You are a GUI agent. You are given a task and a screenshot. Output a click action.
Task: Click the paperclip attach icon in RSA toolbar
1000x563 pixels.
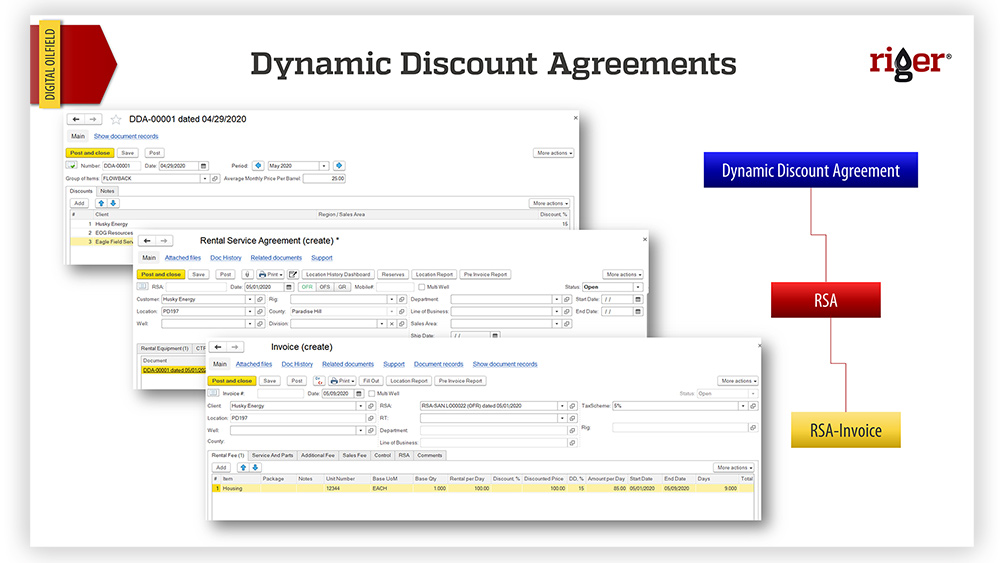tap(247, 274)
